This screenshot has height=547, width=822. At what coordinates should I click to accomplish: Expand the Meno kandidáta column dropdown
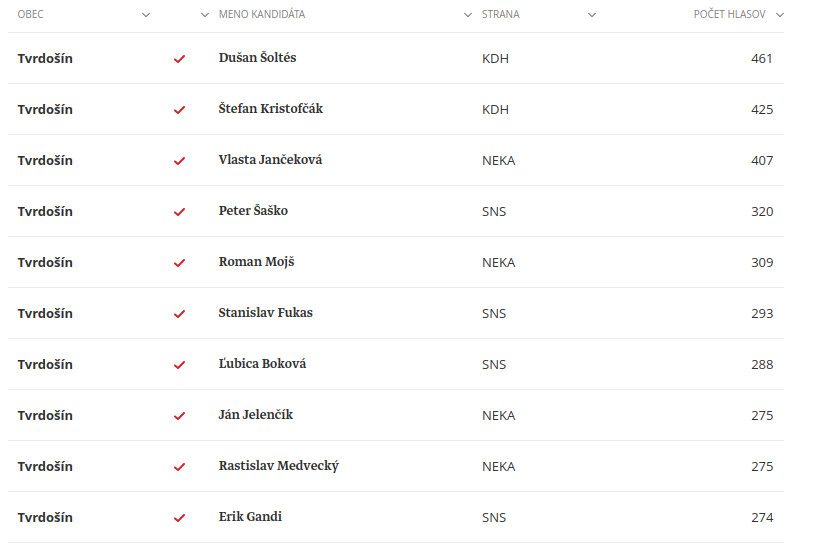[x=468, y=15]
